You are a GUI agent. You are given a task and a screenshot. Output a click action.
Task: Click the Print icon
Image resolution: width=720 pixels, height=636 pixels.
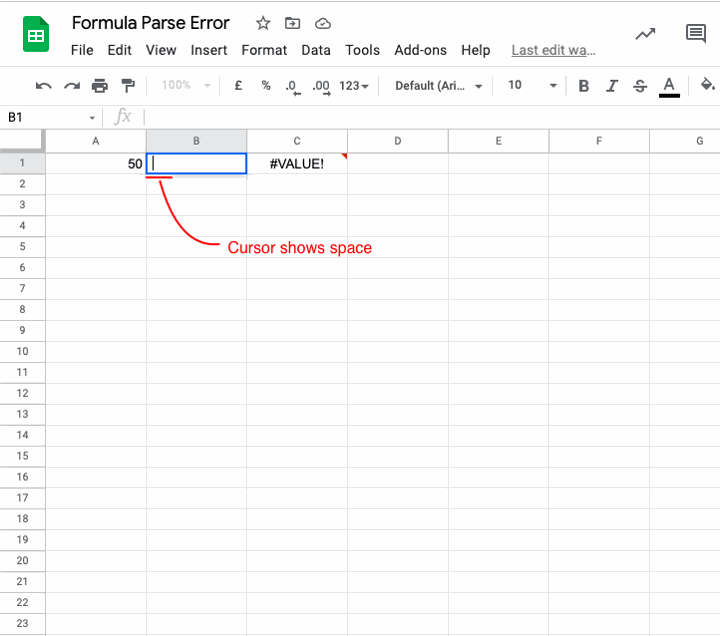click(x=100, y=86)
